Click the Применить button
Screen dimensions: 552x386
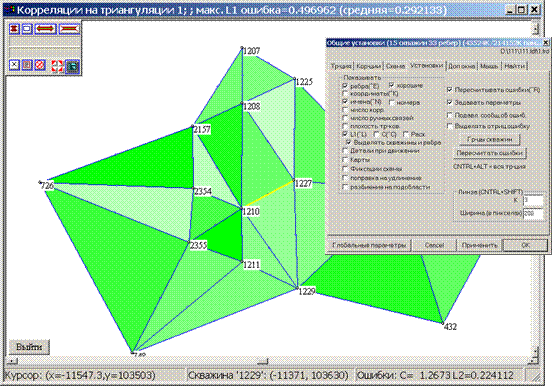(x=479, y=245)
